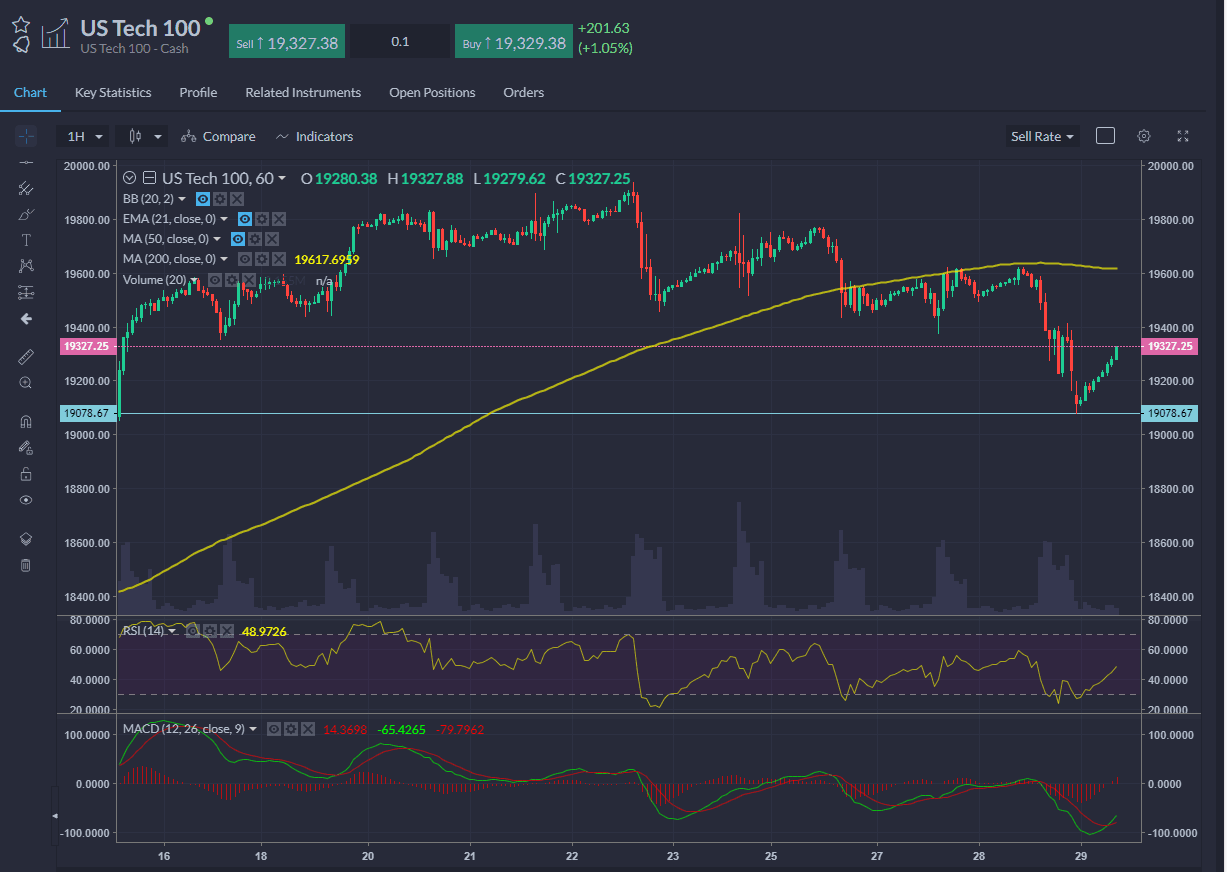
Task: Select the crosshair cursor tool
Action: (26, 136)
